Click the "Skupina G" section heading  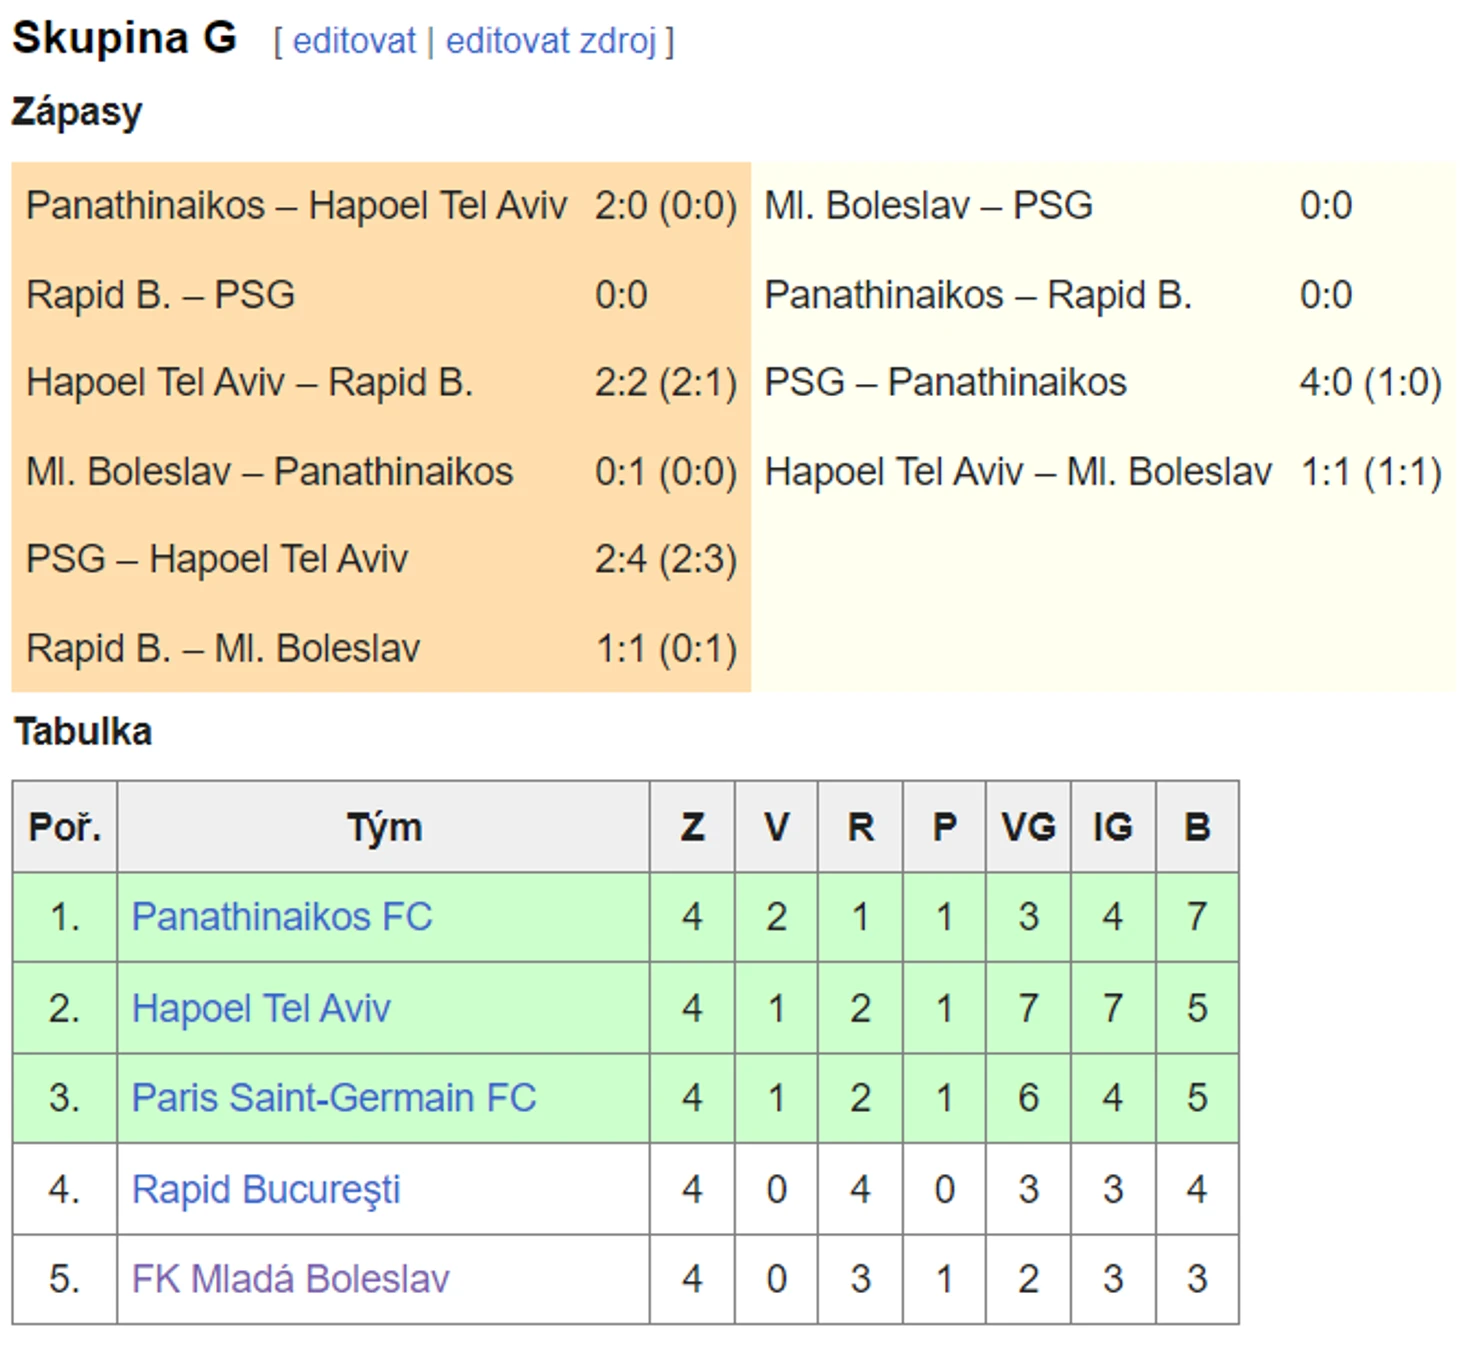[x=124, y=38]
